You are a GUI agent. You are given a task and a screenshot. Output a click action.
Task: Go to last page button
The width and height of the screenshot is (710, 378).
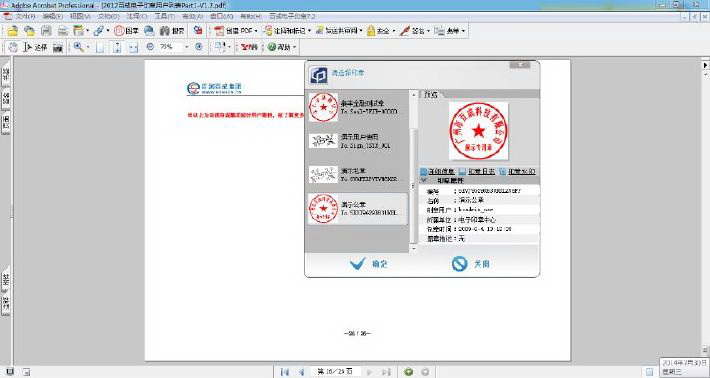click(x=386, y=372)
